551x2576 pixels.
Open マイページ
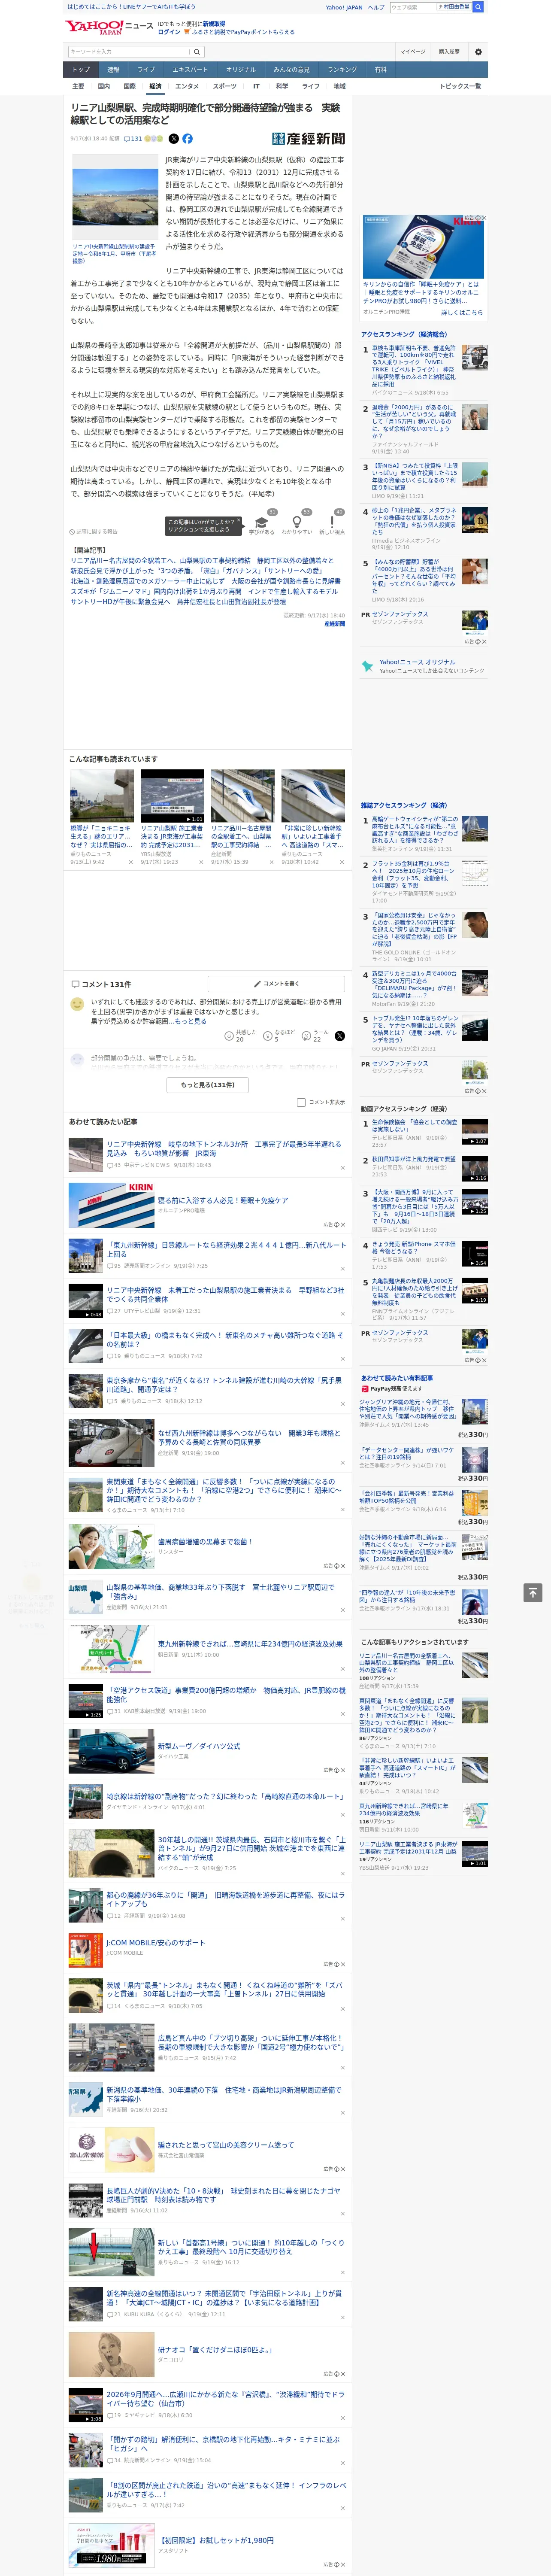coord(413,52)
